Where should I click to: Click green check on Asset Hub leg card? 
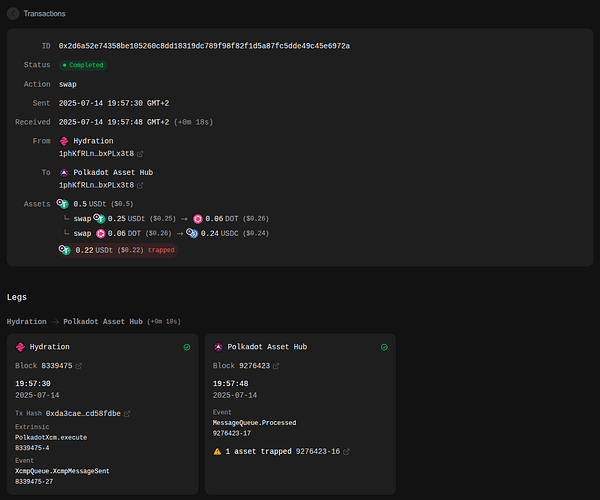383,347
